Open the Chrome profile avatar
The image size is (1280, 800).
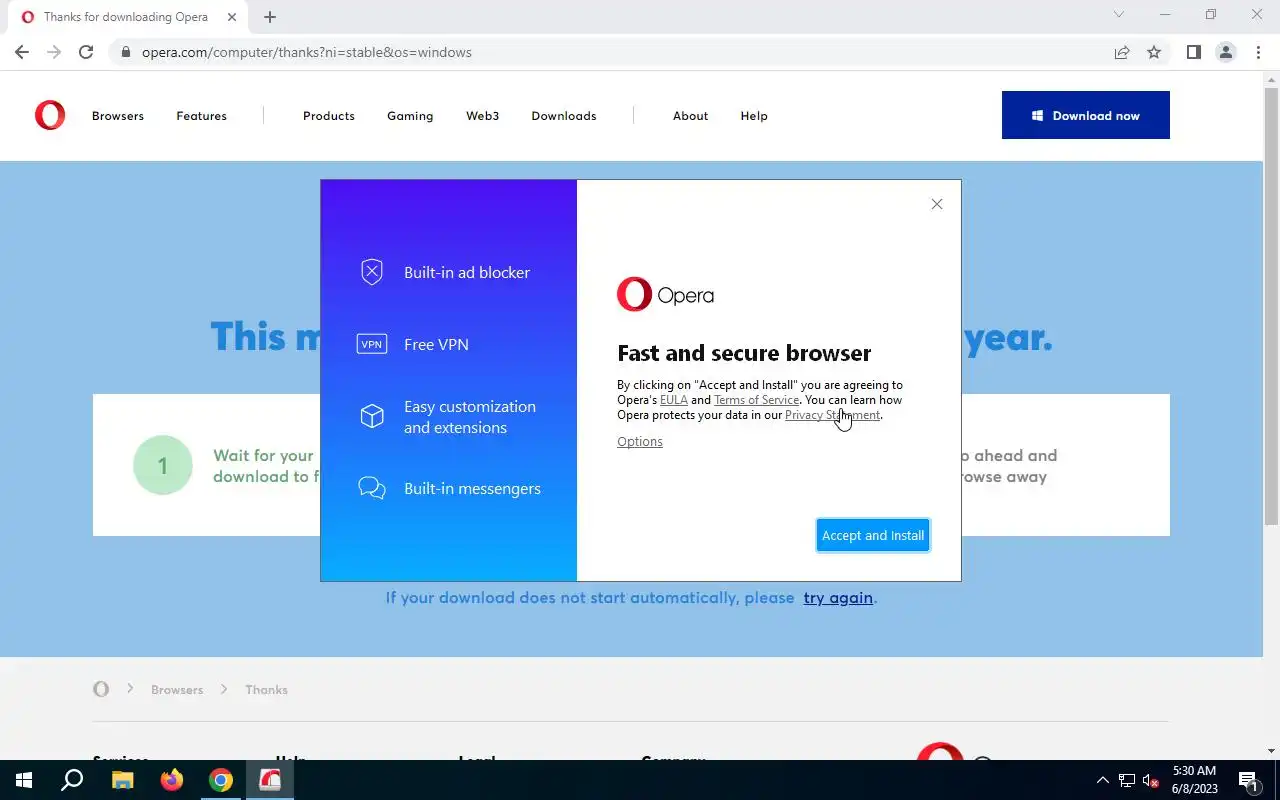[x=1226, y=52]
